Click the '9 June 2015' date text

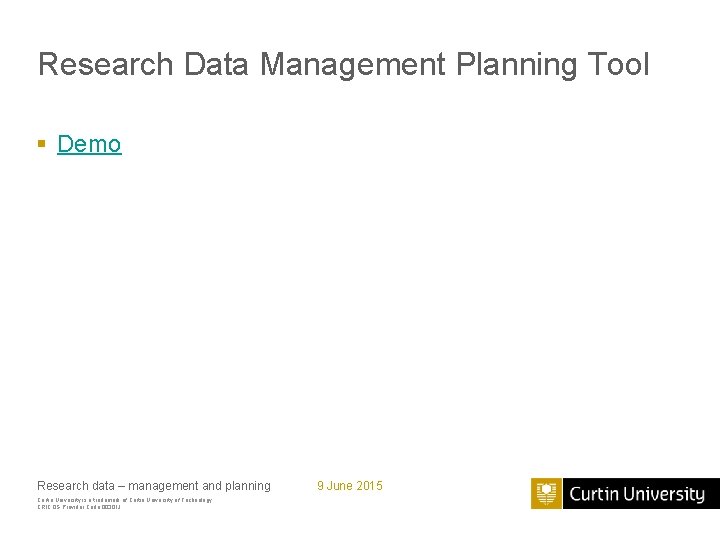(x=349, y=486)
